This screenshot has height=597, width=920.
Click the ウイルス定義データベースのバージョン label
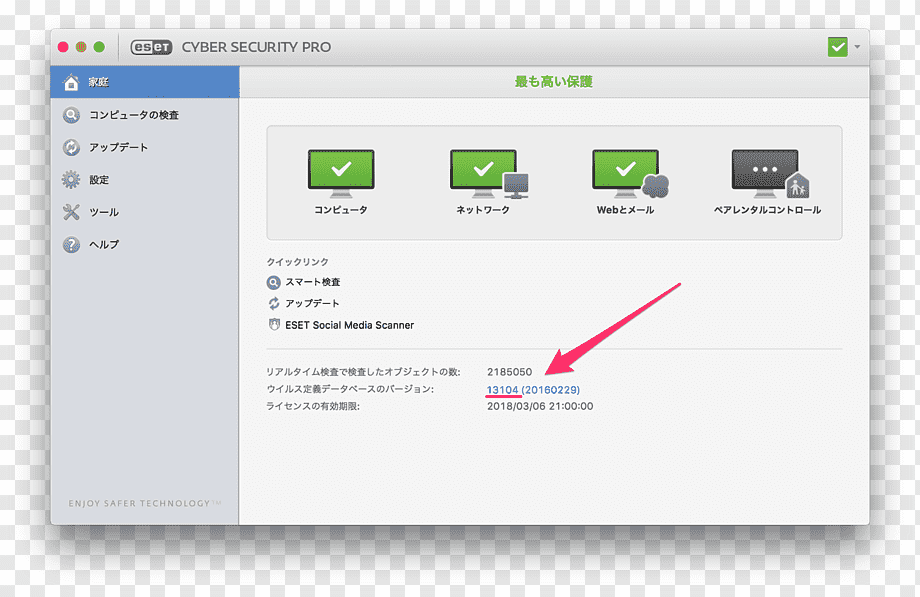[350, 389]
